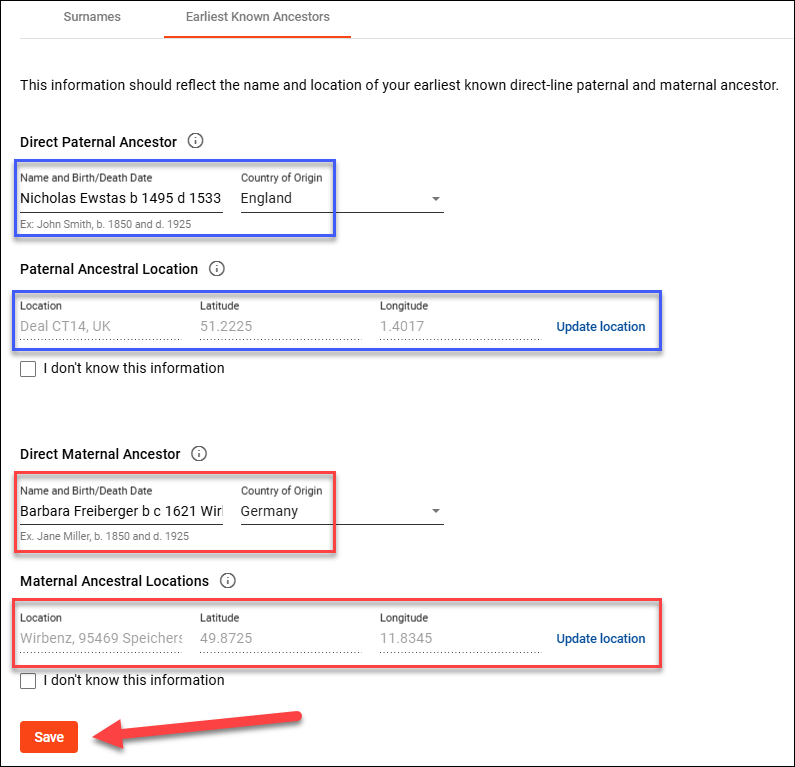Image resolution: width=795 pixels, height=767 pixels.
Task: Check maternal 'I don't know this information' box
Action: (28, 681)
